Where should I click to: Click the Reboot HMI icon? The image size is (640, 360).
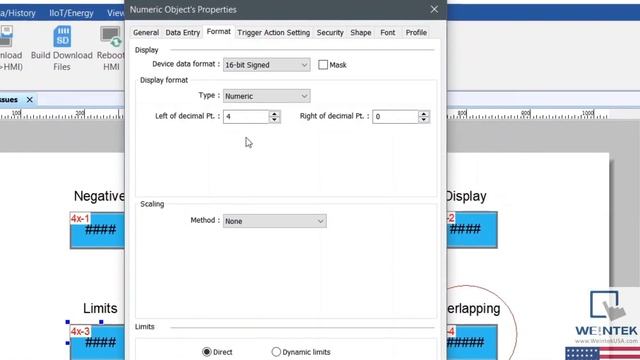pyautogui.click(x=111, y=37)
